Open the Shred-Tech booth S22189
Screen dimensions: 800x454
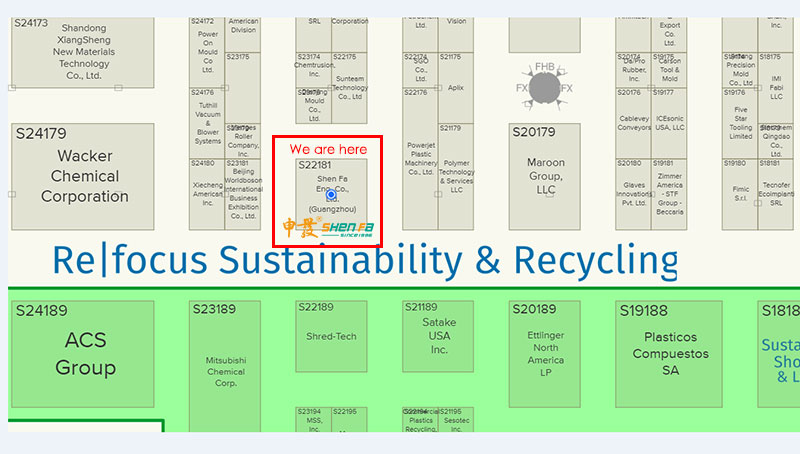[331, 336]
